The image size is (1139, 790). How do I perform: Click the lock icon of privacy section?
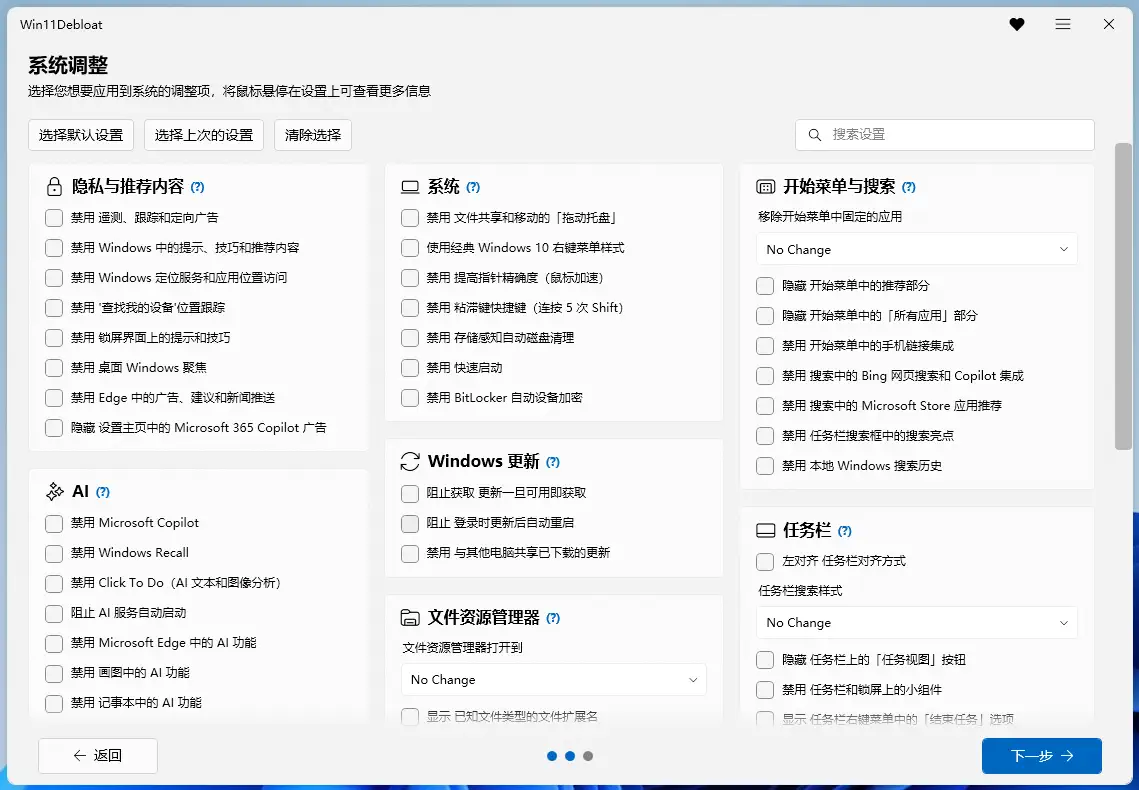click(x=54, y=187)
